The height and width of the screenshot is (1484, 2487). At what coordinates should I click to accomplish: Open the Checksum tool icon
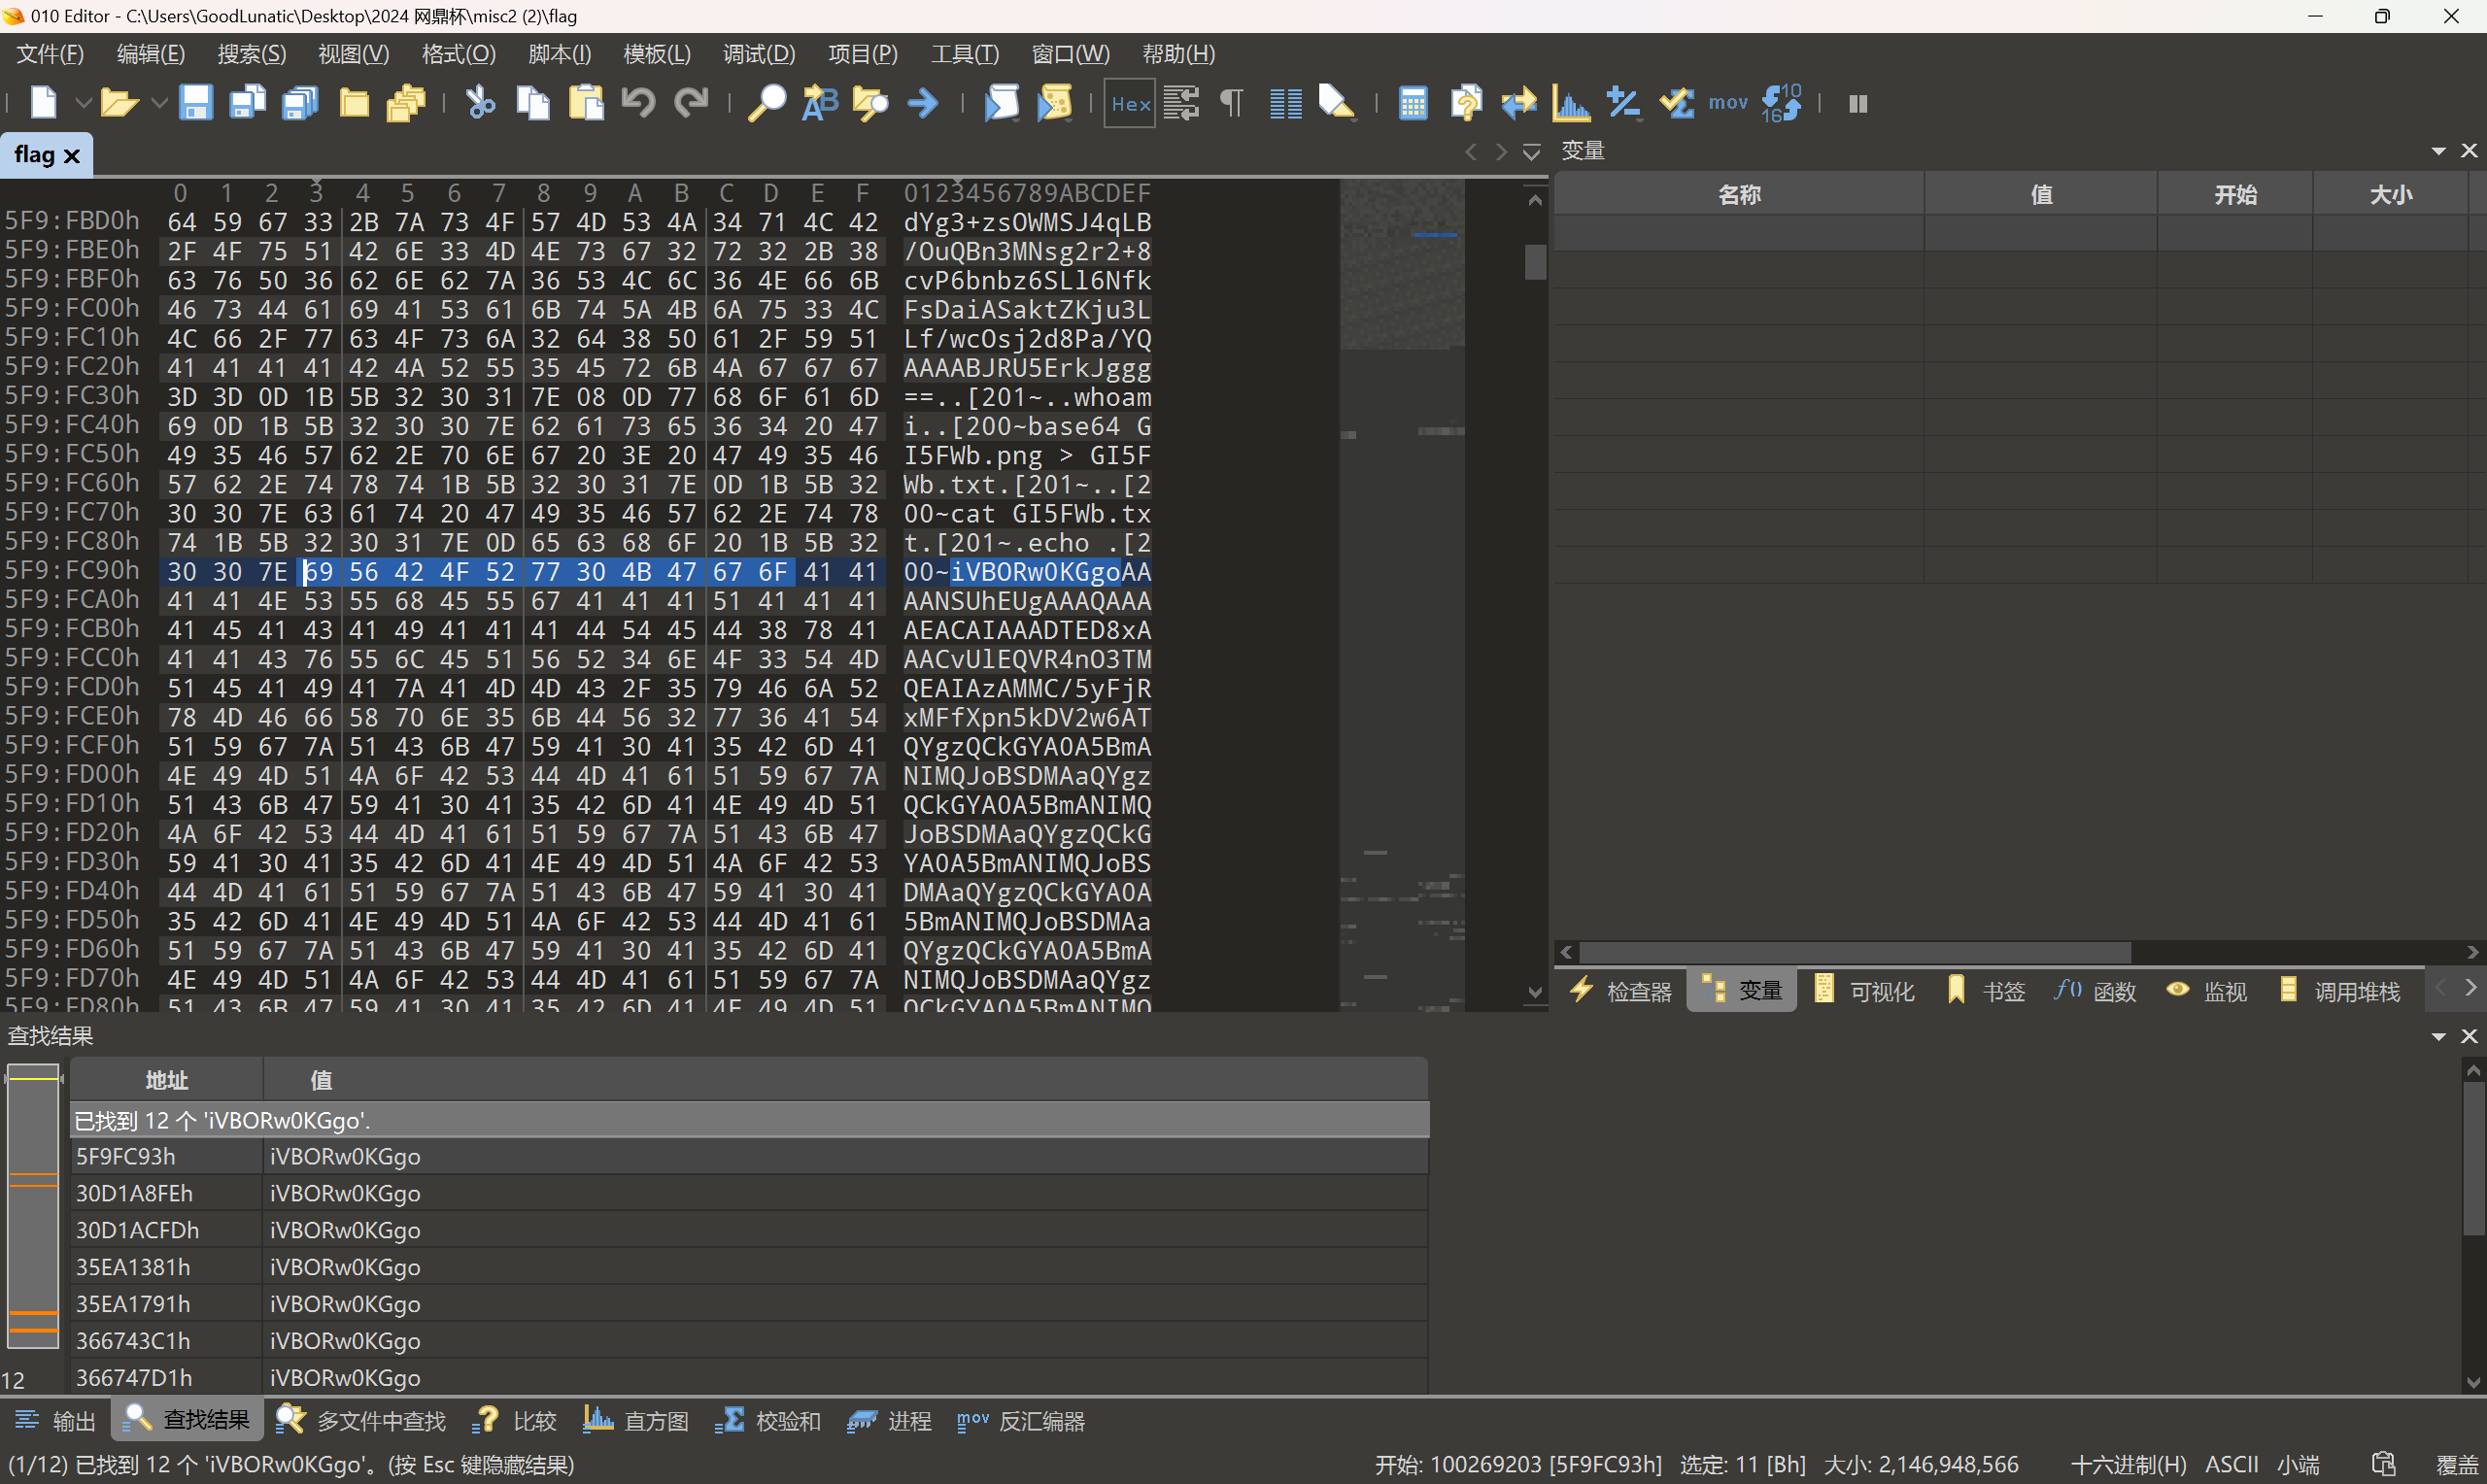1676,103
